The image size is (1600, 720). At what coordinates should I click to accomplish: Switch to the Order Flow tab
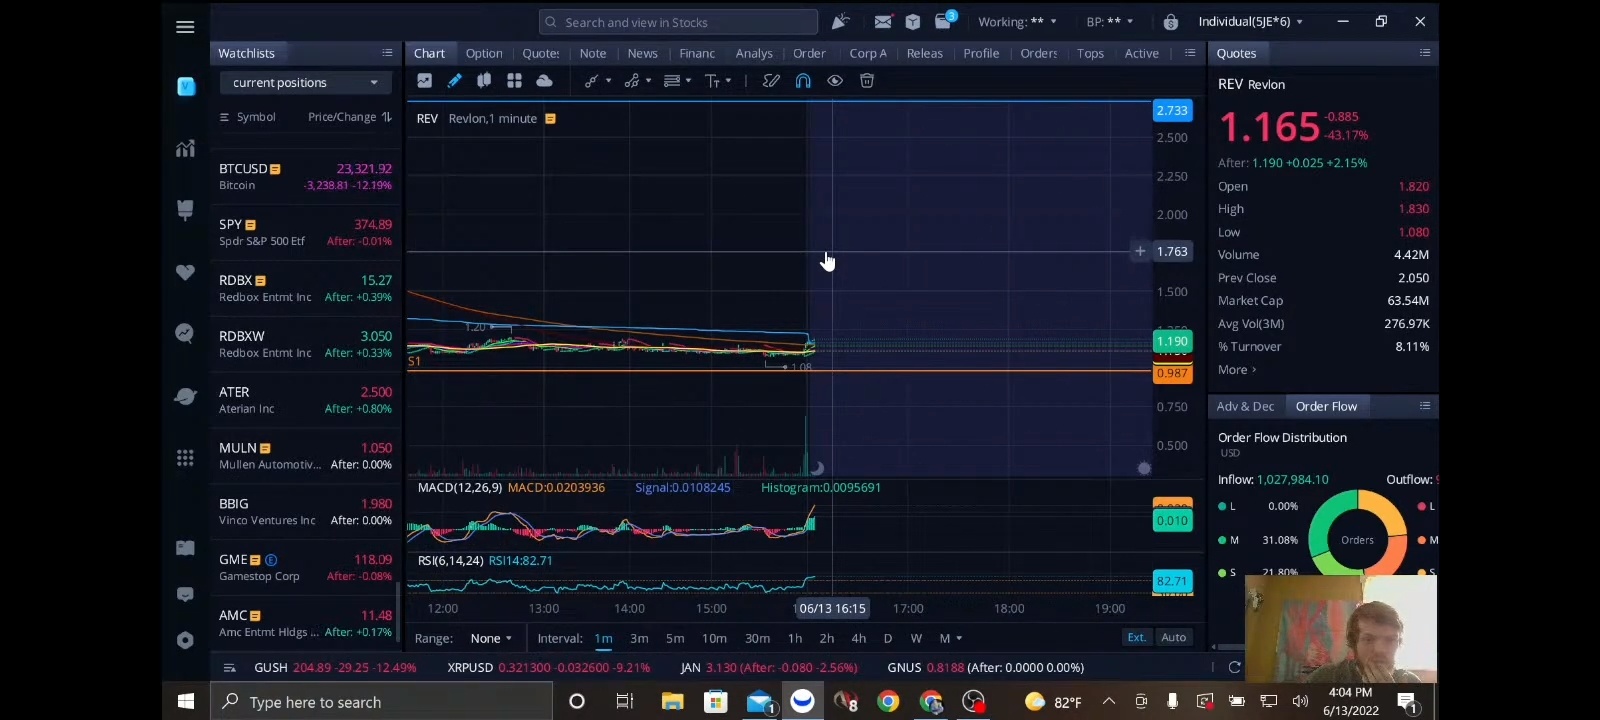click(x=1326, y=406)
